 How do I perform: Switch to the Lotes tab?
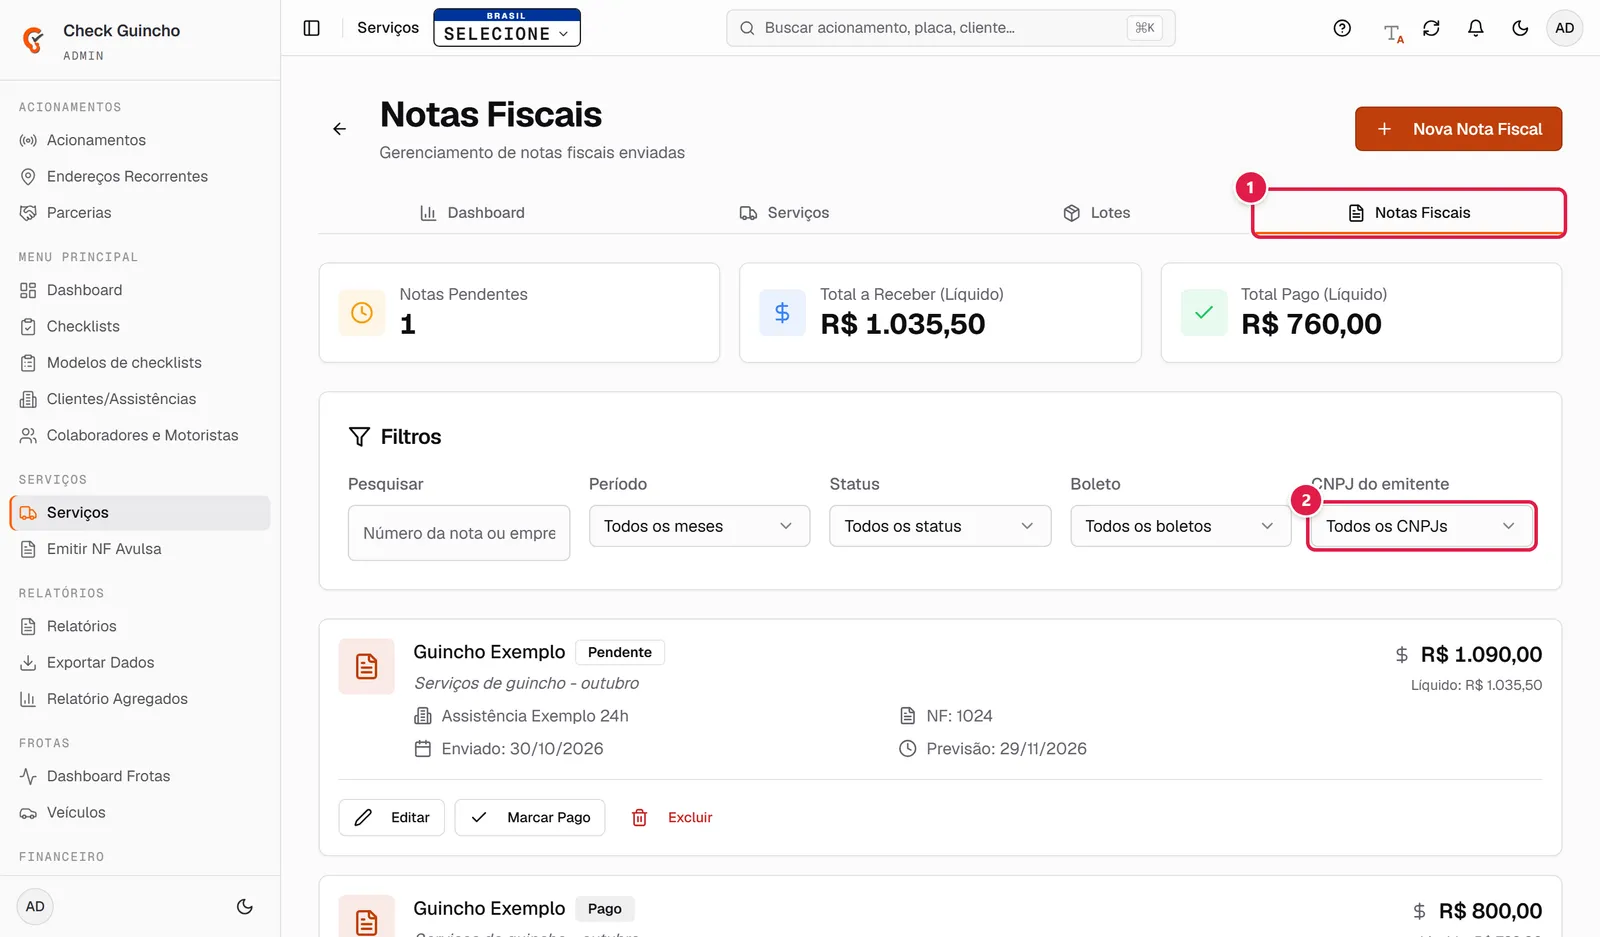1096,213
